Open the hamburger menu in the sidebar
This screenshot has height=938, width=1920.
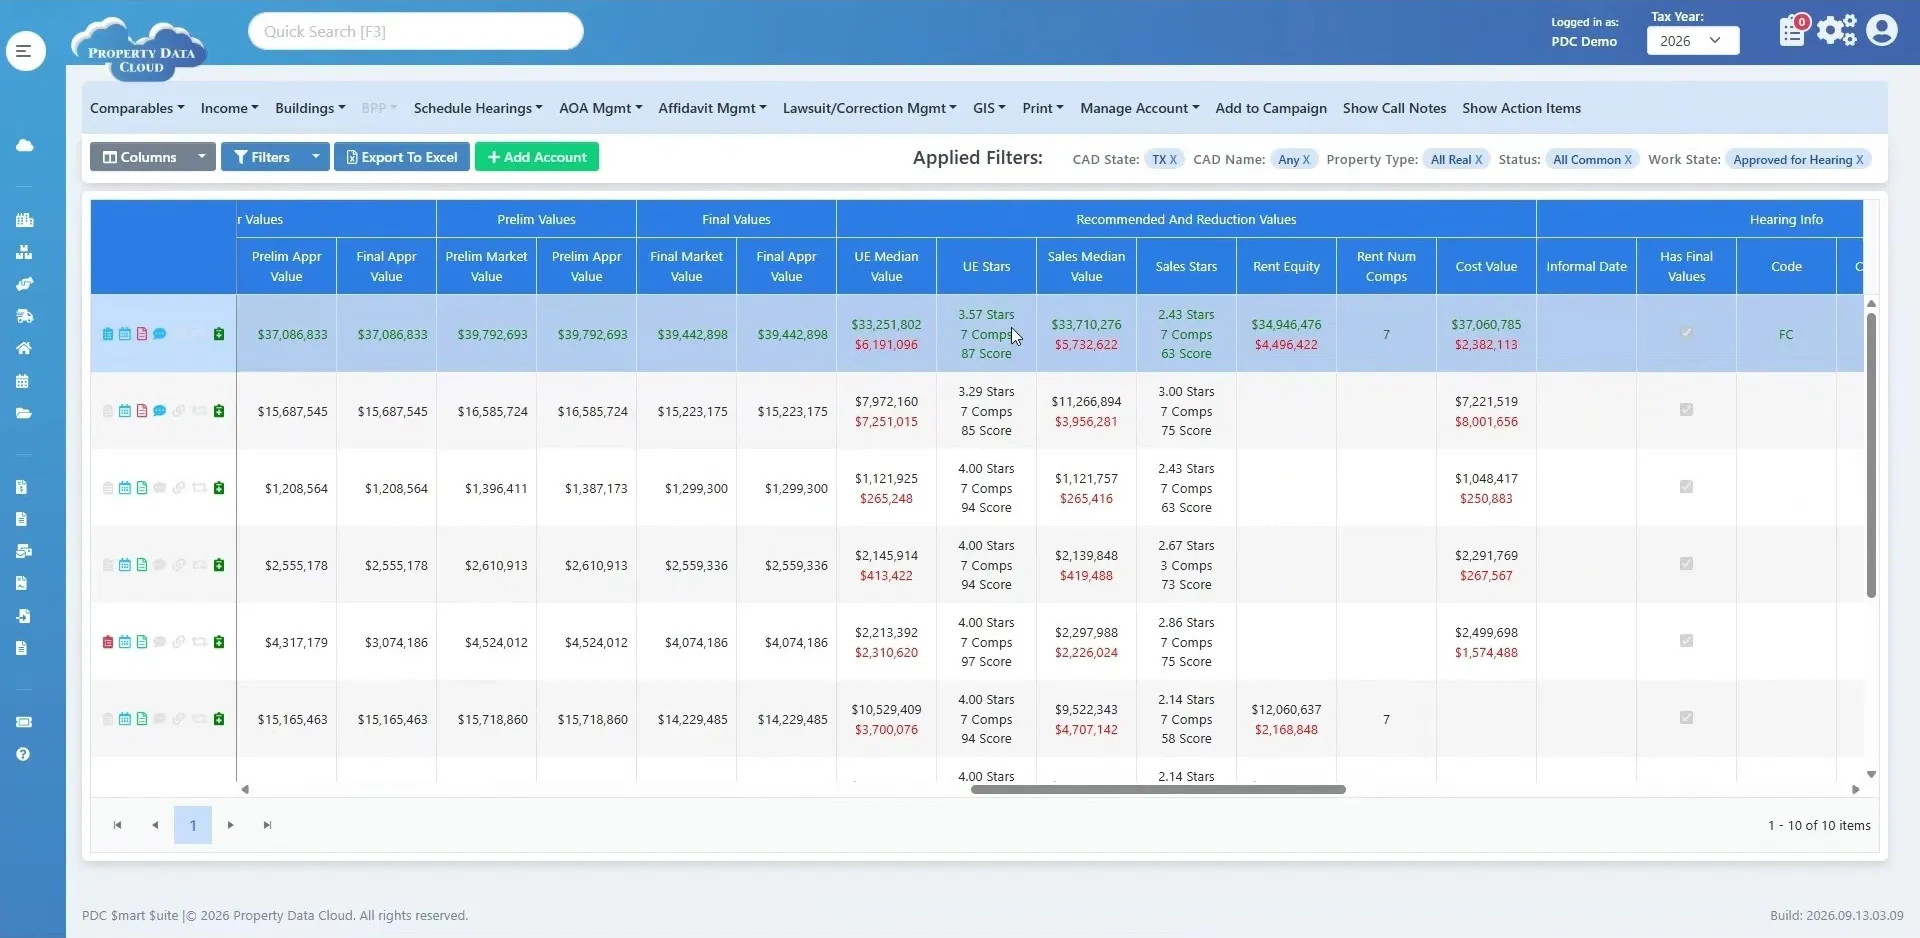pos(25,50)
